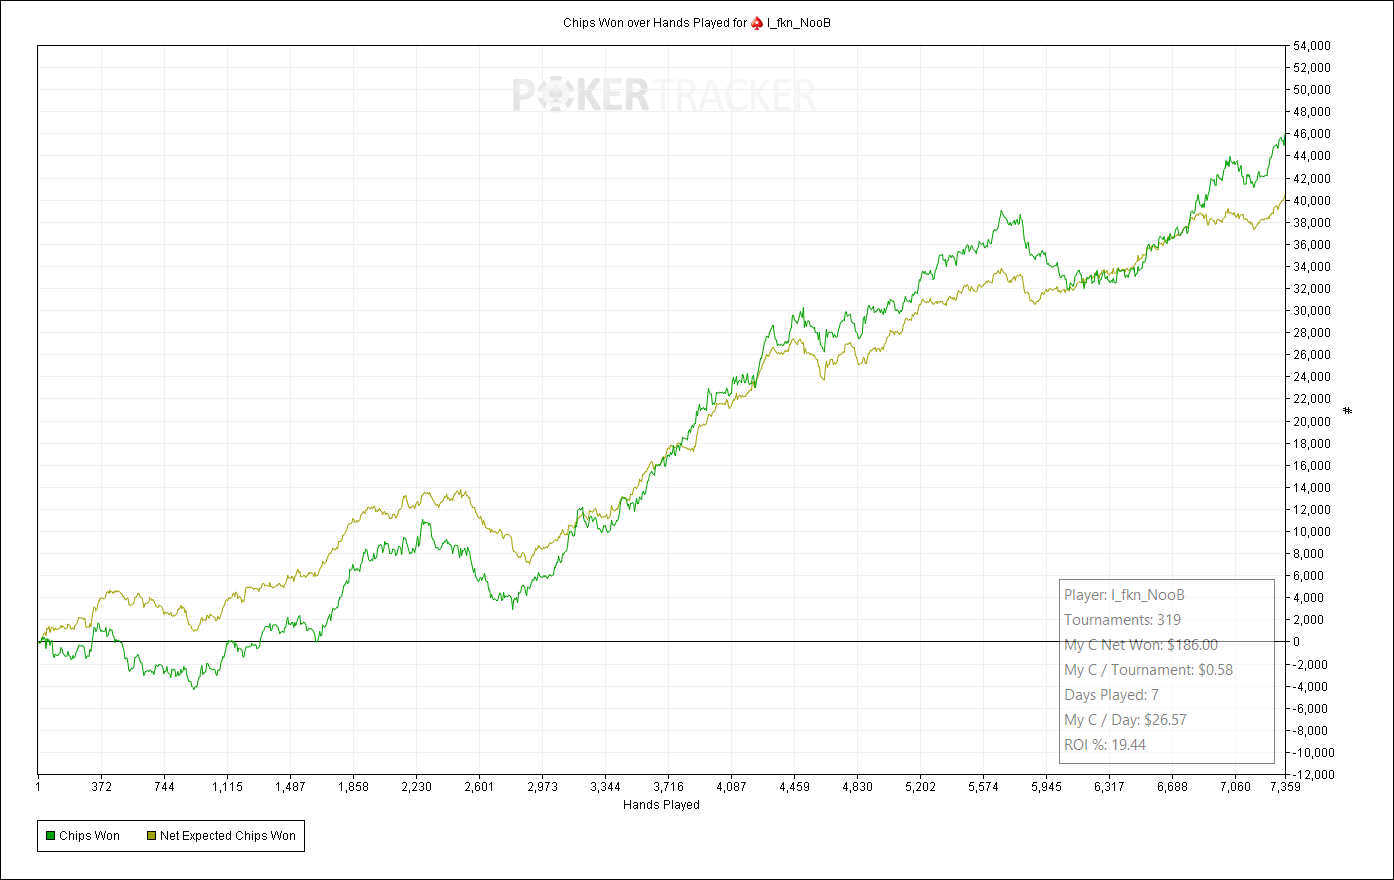
Task: Click the 5,202 x-axis tick label
Action: tap(920, 787)
